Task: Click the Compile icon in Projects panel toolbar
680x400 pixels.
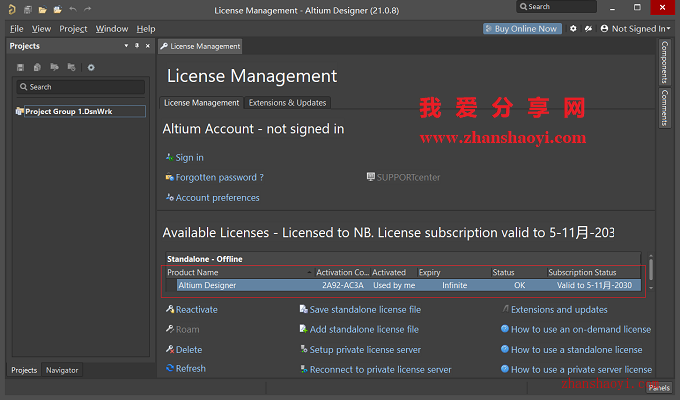Action: (x=37, y=67)
